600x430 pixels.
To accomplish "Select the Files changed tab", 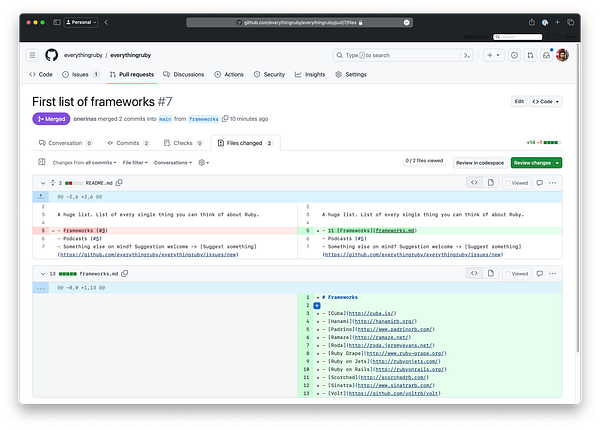I will point(245,143).
